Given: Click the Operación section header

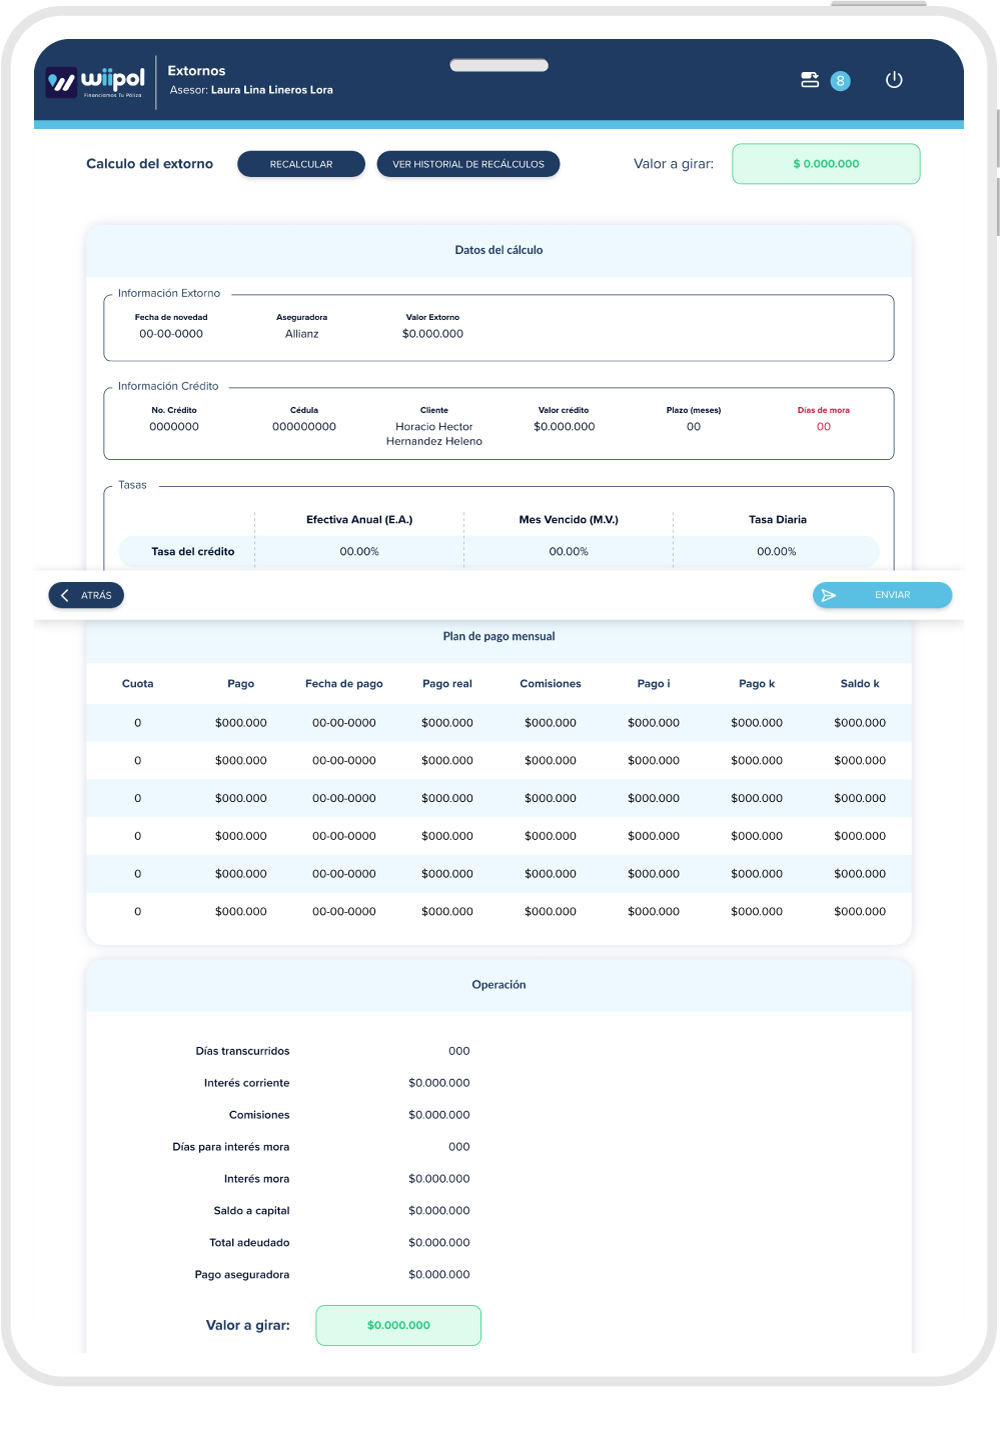Looking at the screenshot, I should coord(499,985).
